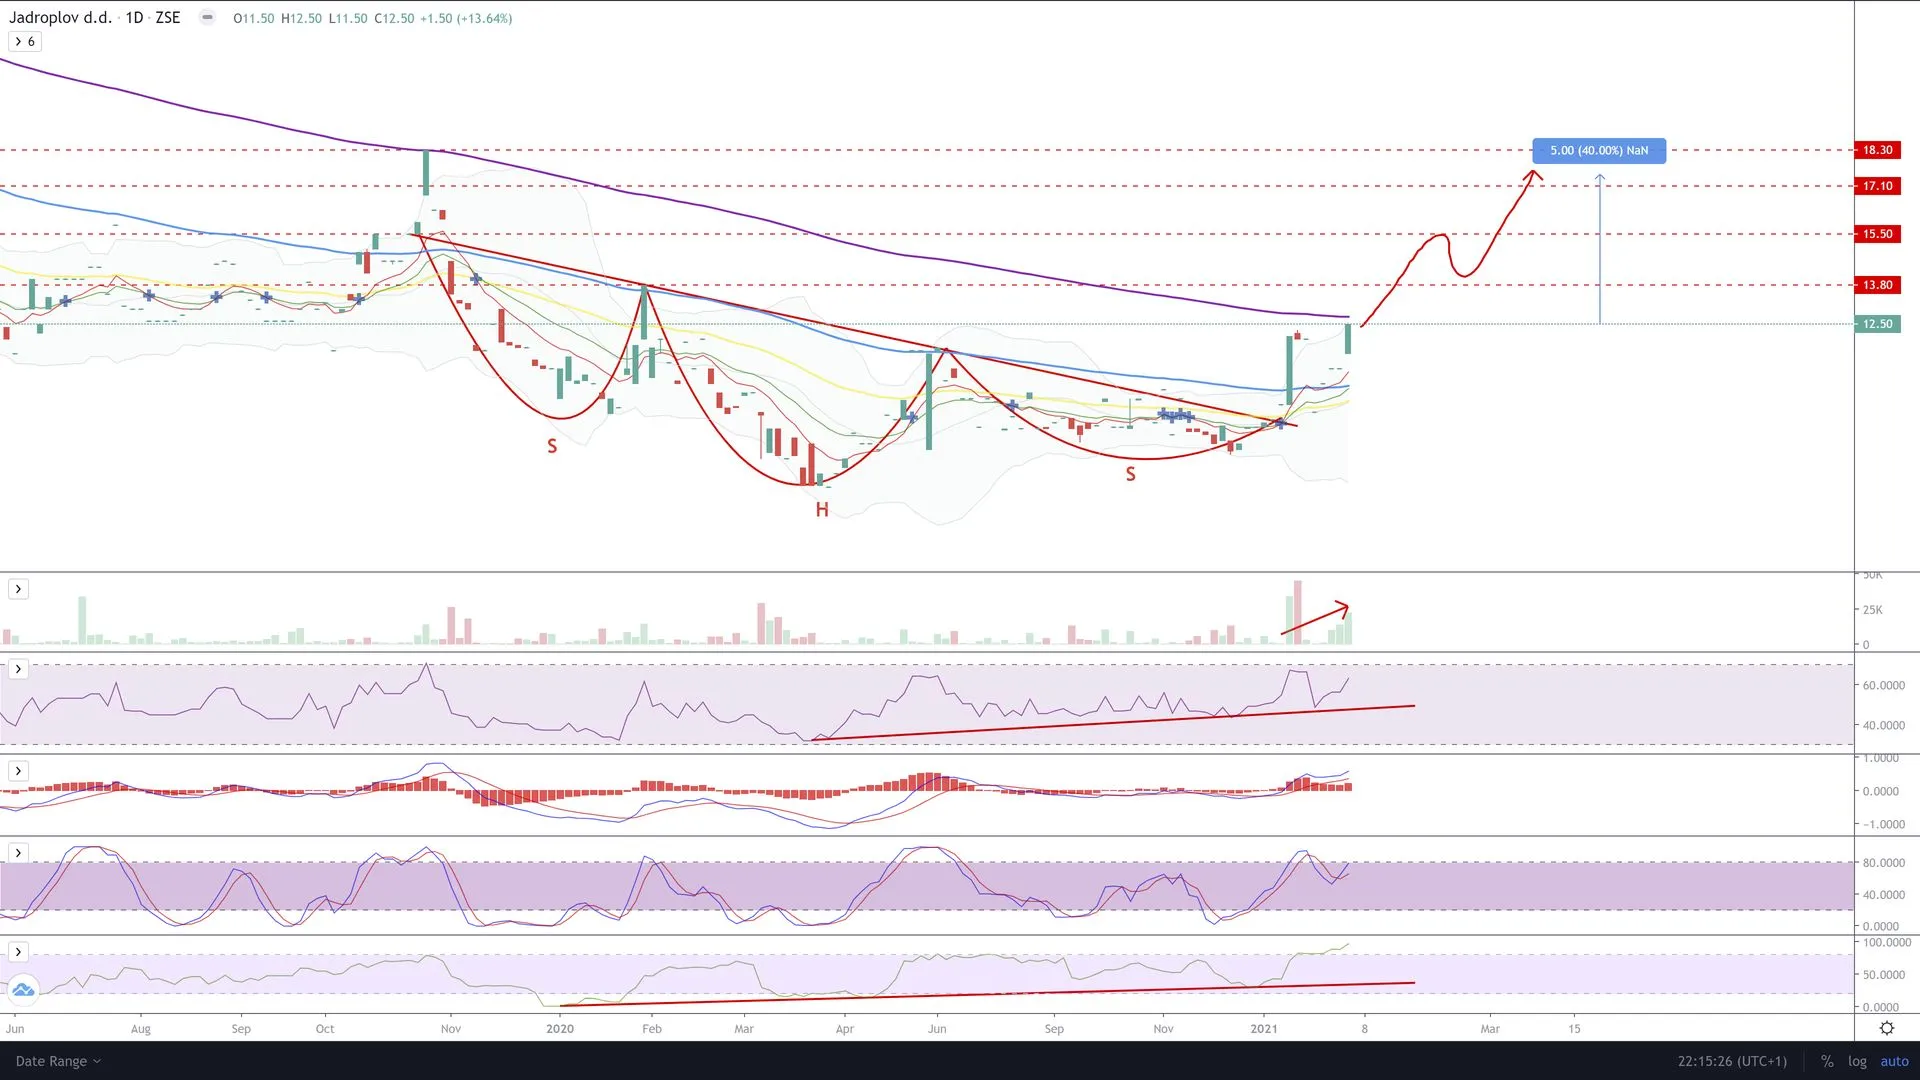
Task: Click the 15.50 red price level tag
Action: pos(1877,234)
